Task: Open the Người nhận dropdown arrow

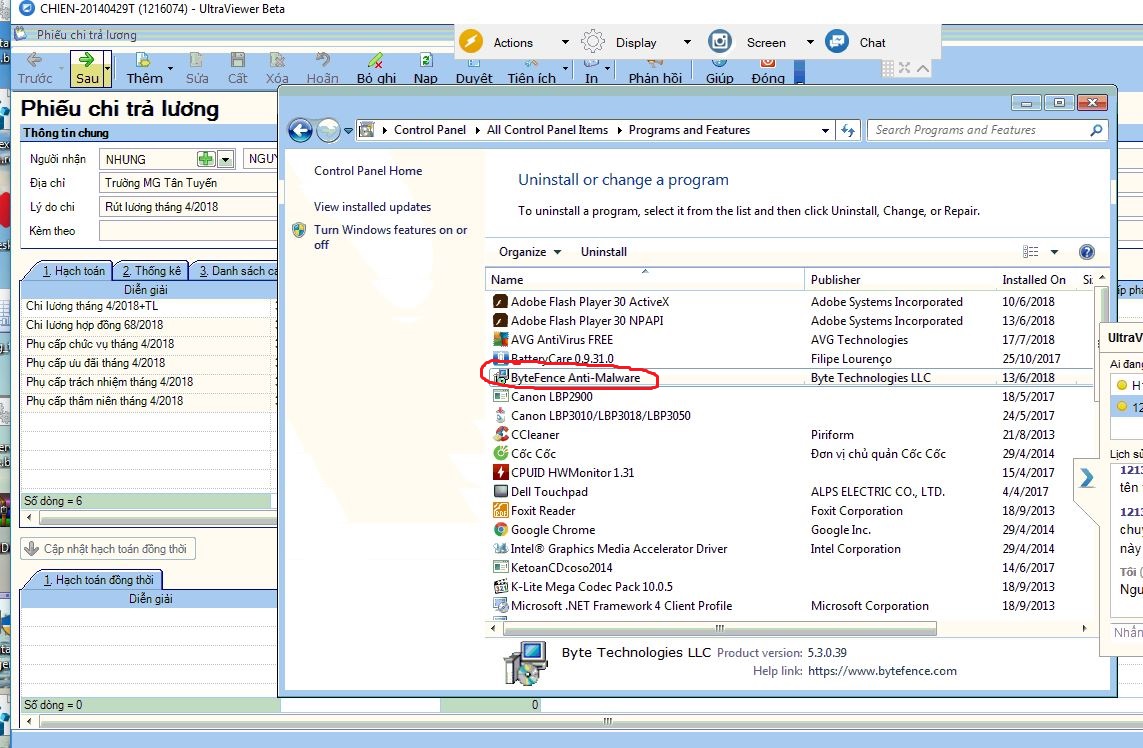Action: coord(225,159)
